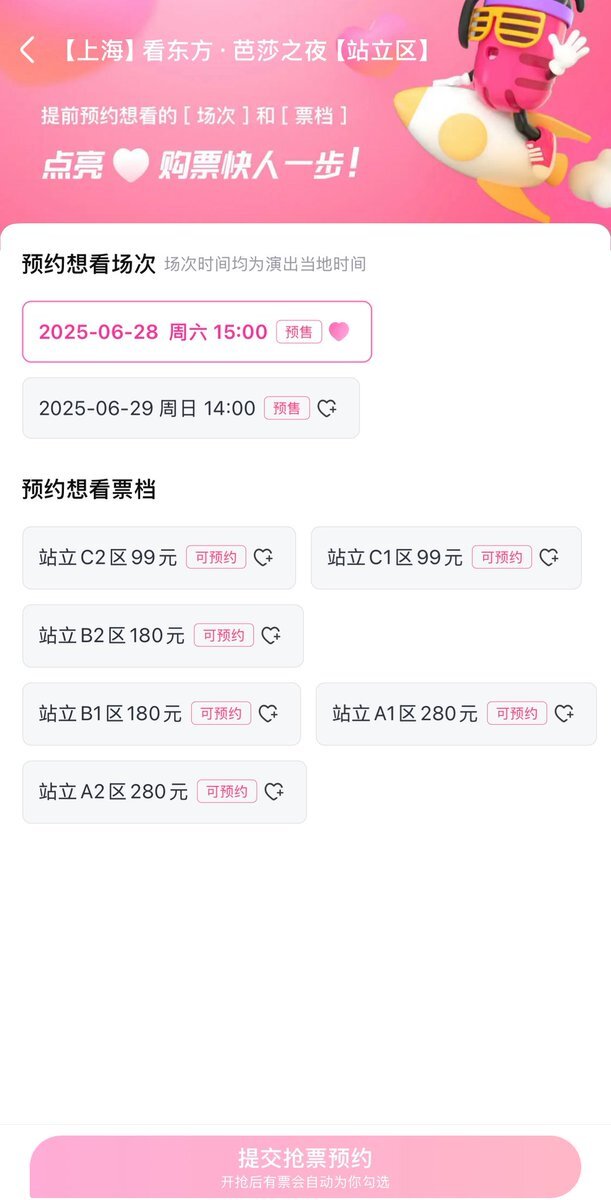
Task: Tap heart-plus icon on 站立C1区 99元
Action: 549,558
